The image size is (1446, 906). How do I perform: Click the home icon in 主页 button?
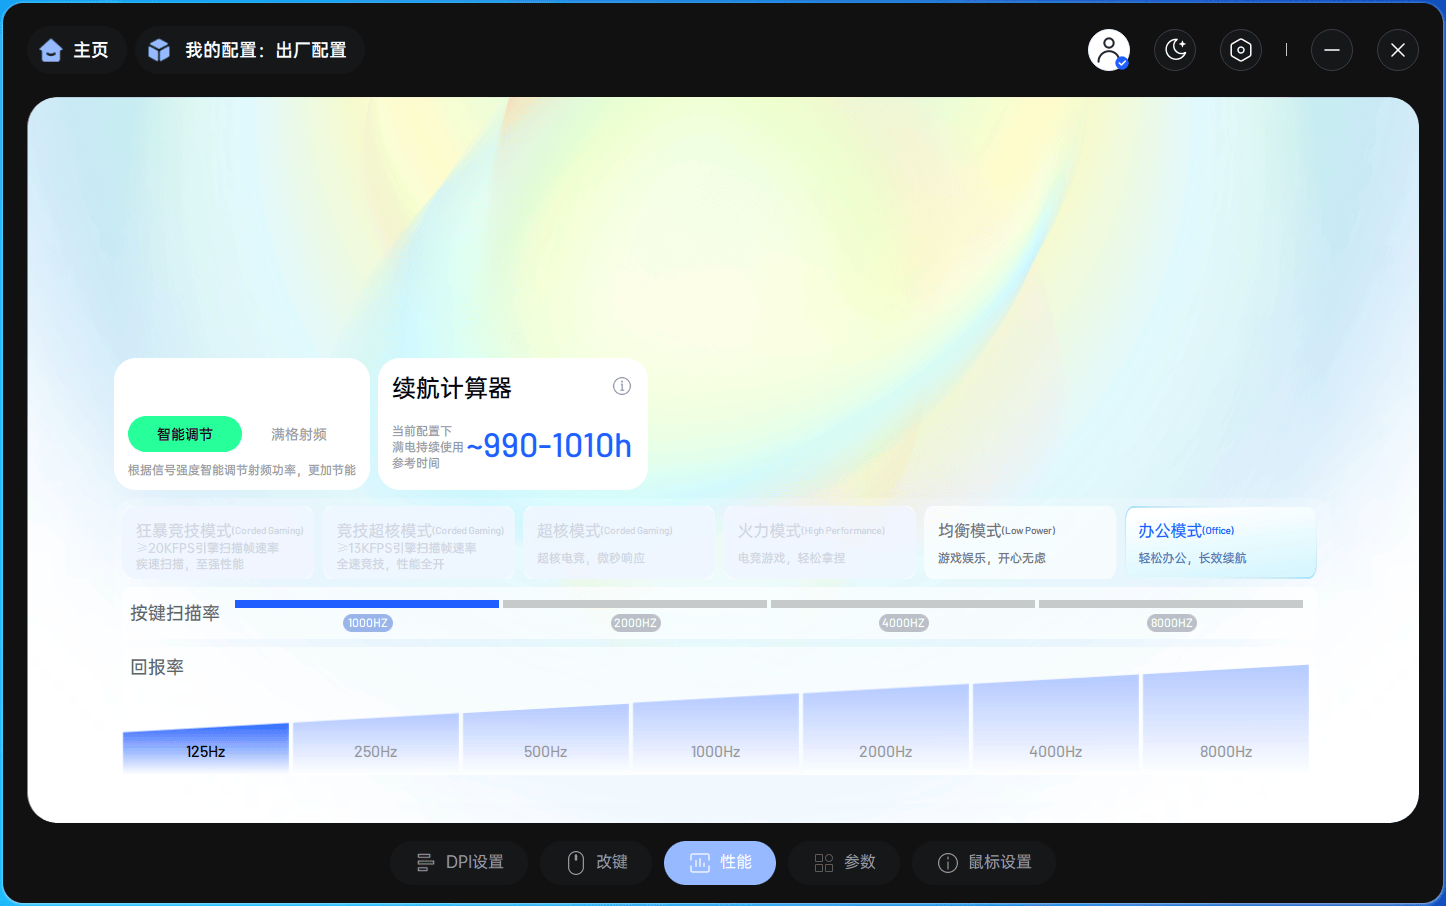tap(51, 49)
